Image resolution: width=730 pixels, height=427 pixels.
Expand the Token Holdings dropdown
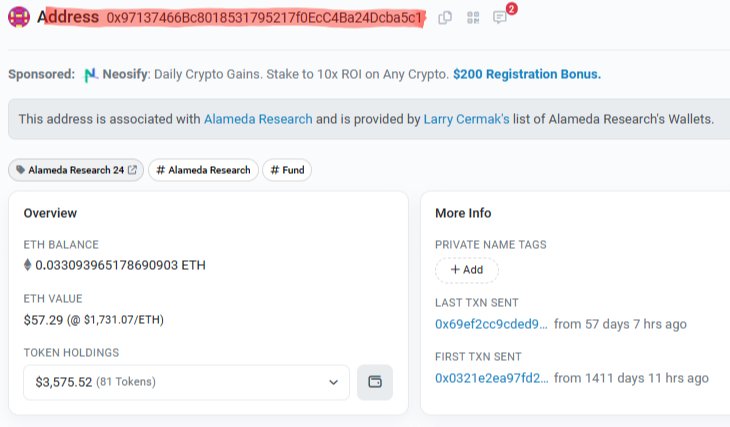[x=186, y=382]
